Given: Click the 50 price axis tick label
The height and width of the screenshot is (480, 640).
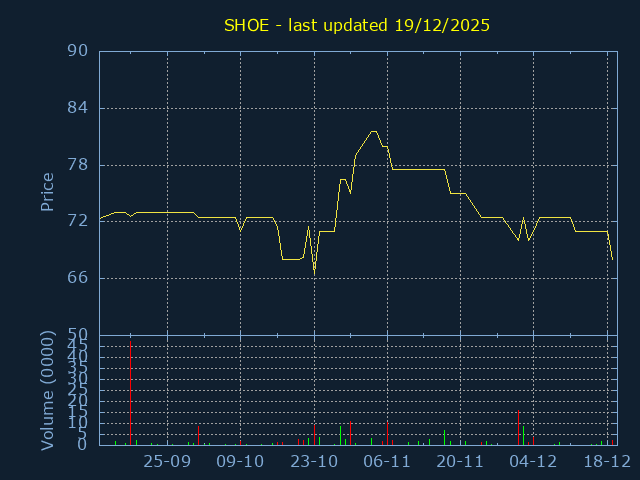Looking at the screenshot, I should 78,334.
